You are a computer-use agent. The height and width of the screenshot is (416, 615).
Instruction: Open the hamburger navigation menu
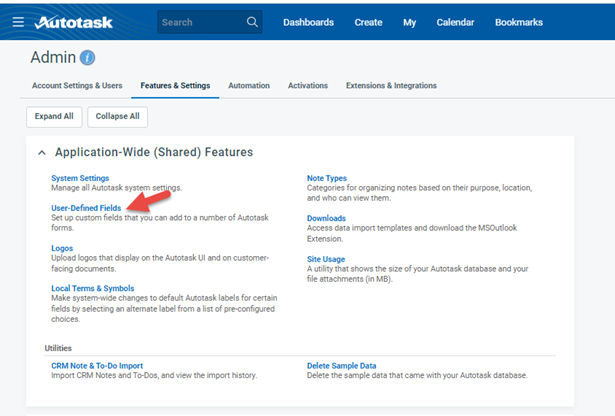(x=18, y=22)
